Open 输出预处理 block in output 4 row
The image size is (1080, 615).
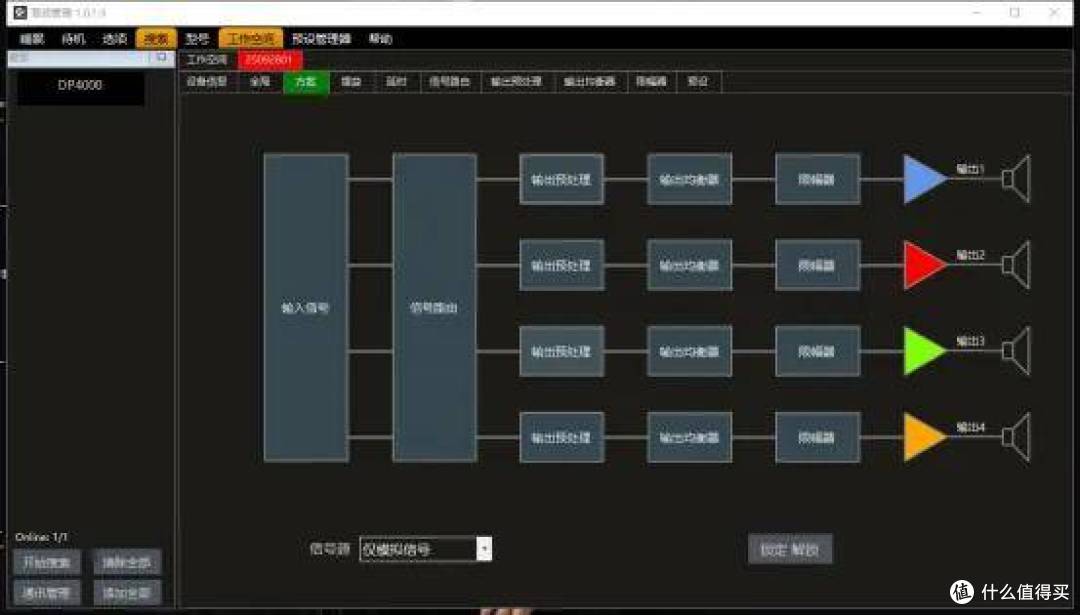(x=561, y=437)
